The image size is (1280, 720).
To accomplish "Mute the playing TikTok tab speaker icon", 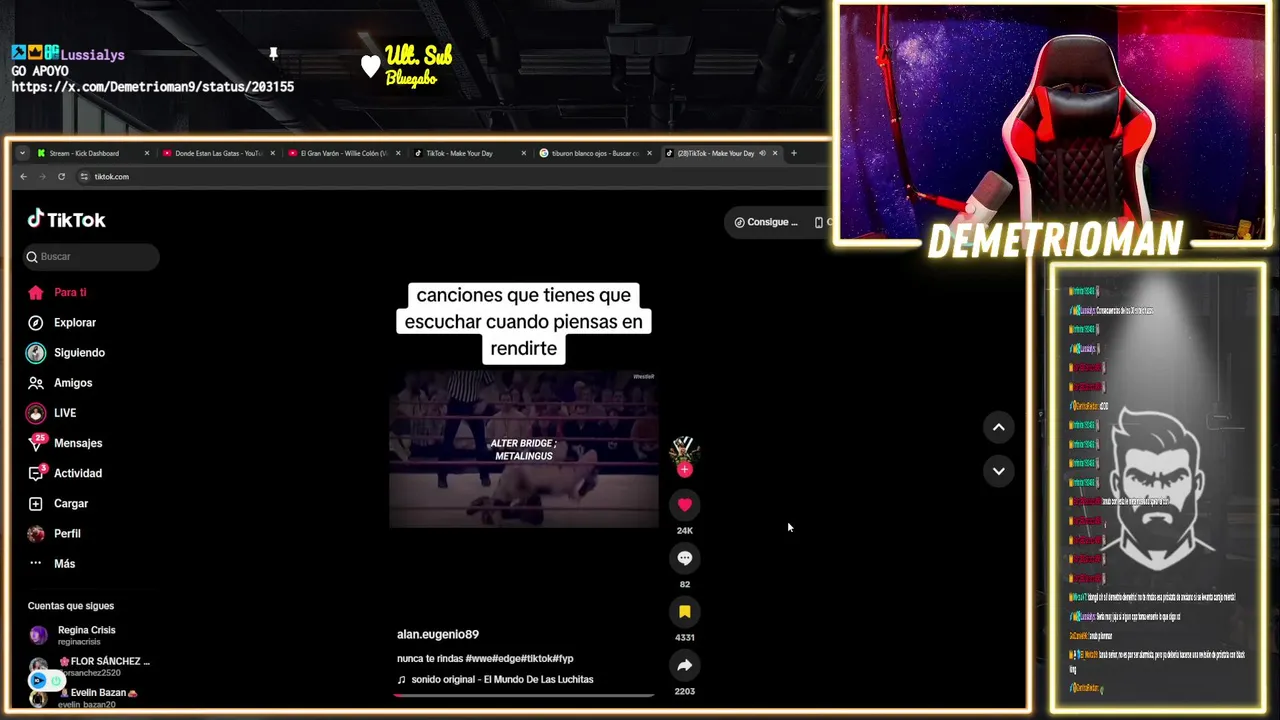I will pyautogui.click(x=762, y=153).
